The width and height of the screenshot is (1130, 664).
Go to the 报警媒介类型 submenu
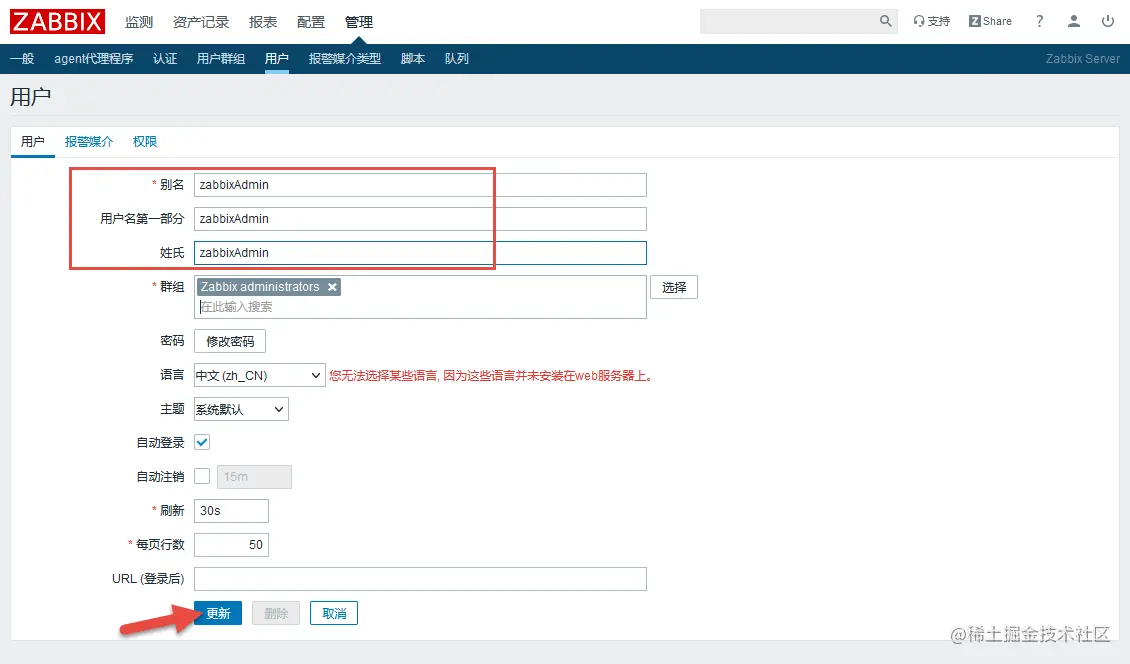pyautogui.click(x=344, y=58)
